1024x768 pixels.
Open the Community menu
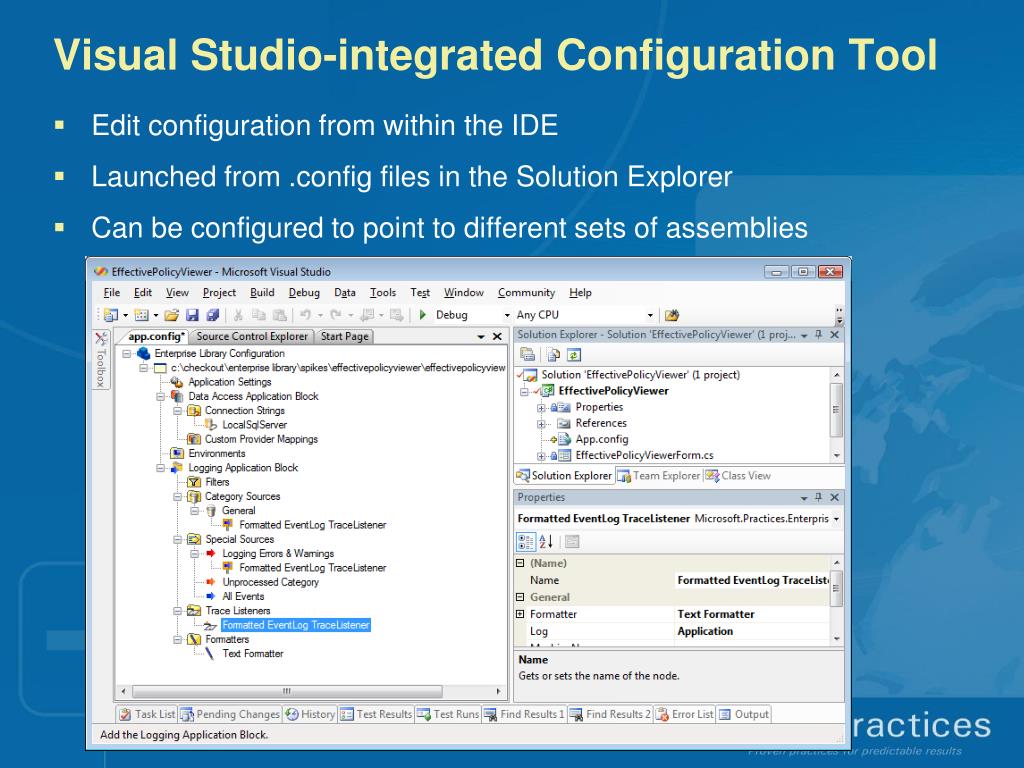pos(526,293)
